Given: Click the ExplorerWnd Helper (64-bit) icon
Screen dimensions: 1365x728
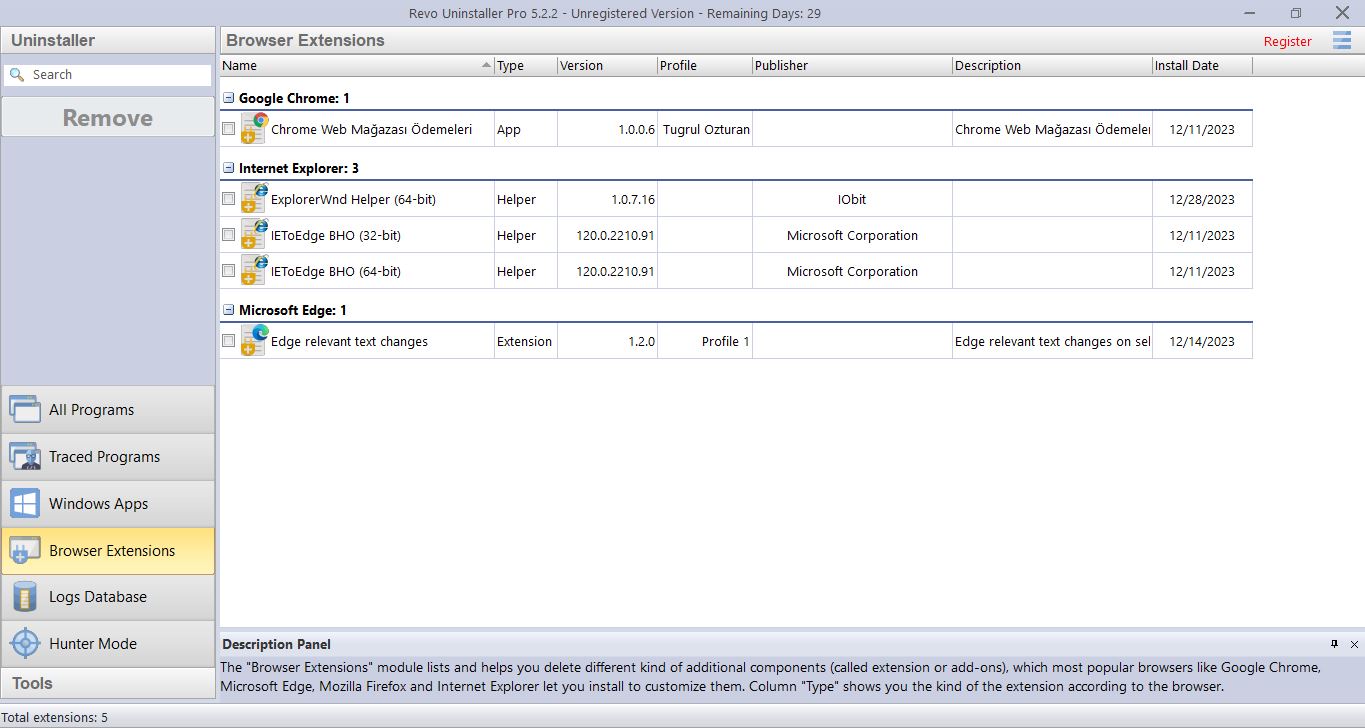Looking at the screenshot, I should point(254,198).
